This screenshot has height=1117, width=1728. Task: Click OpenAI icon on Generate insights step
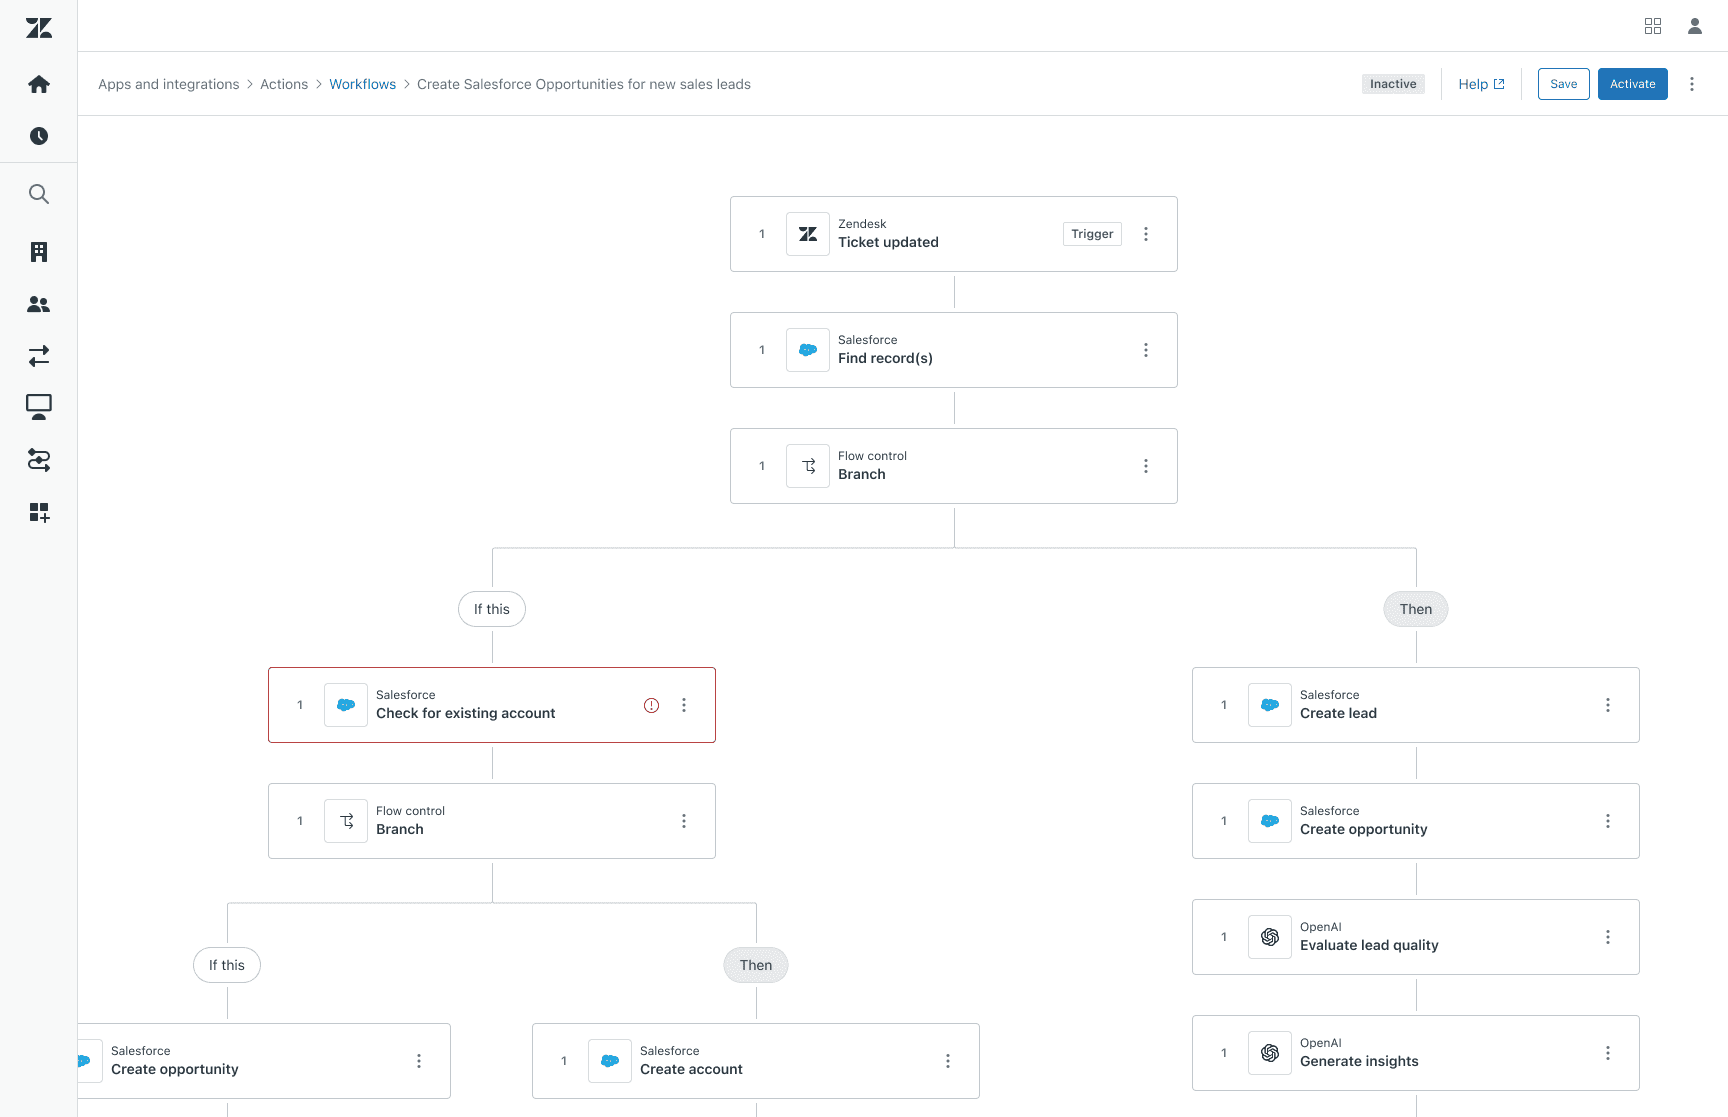pos(1270,1053)
